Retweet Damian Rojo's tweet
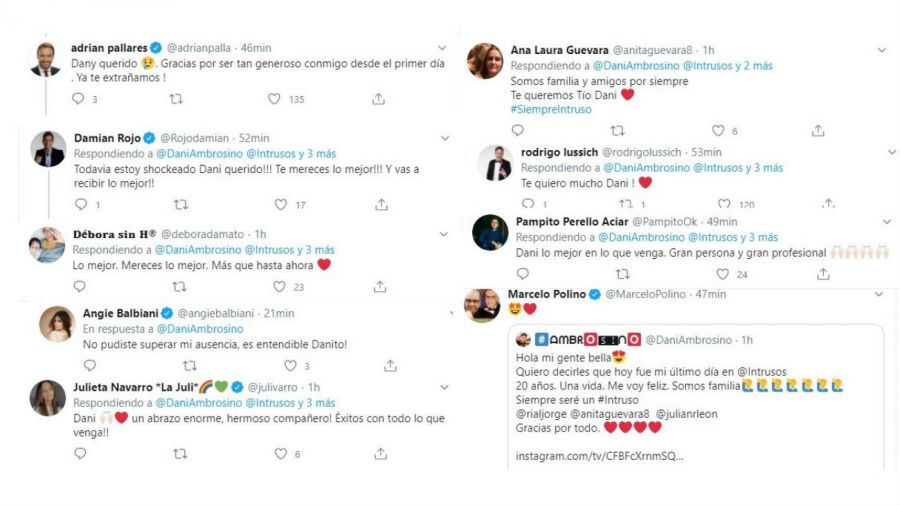900x505 pixels. (x=180, y=204)
